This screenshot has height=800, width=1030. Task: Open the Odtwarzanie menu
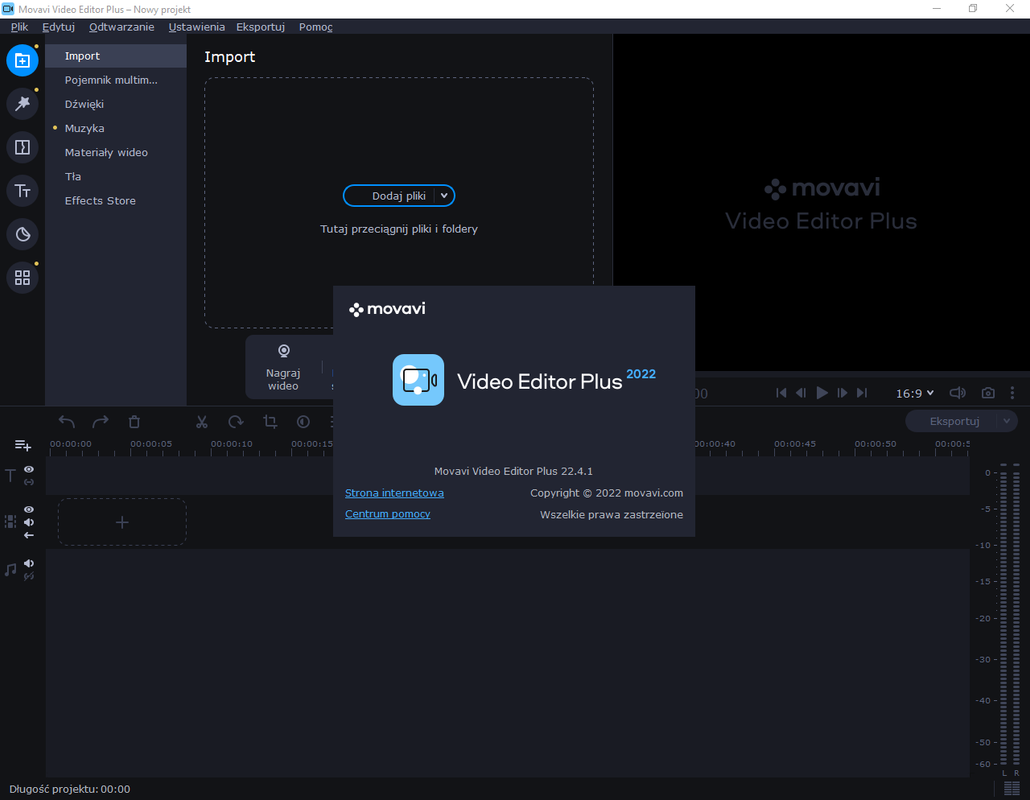click(122, 27)
